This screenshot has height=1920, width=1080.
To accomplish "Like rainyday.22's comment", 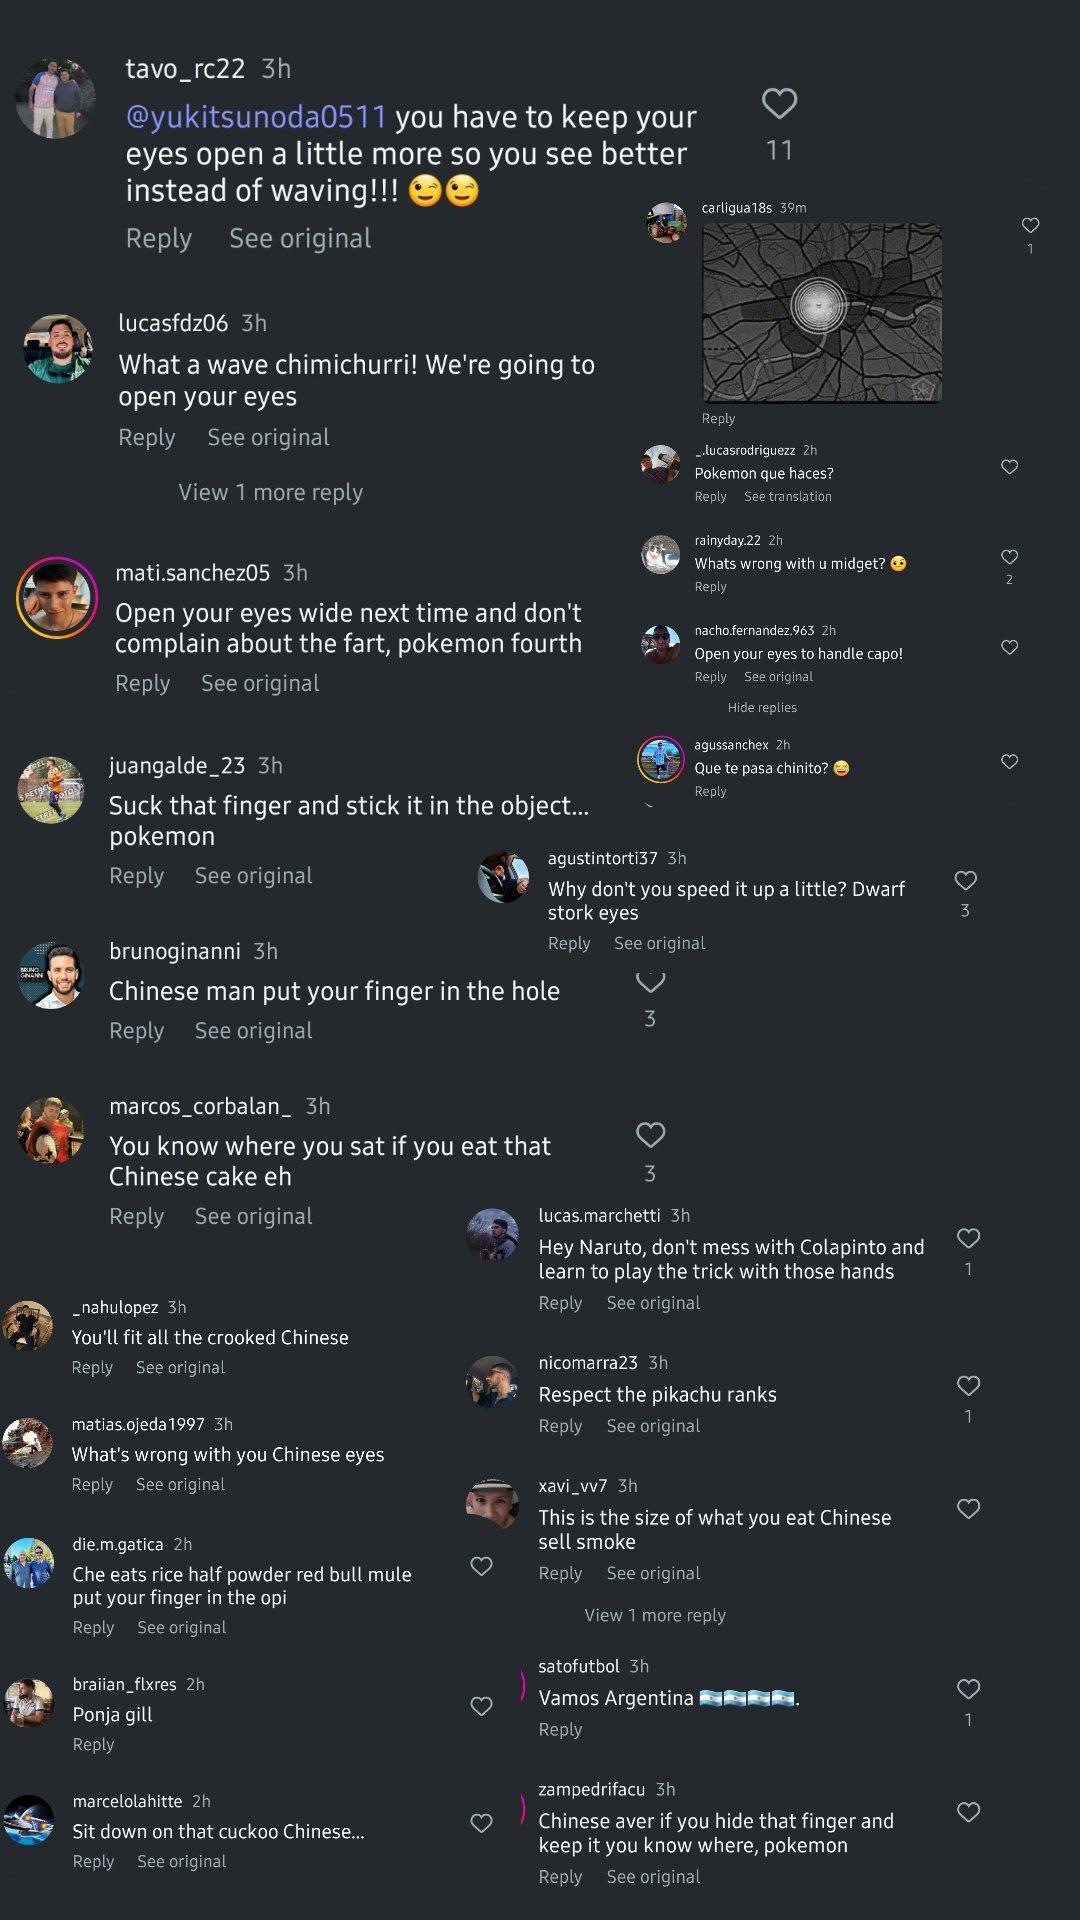I will (x=1009, y=557).
